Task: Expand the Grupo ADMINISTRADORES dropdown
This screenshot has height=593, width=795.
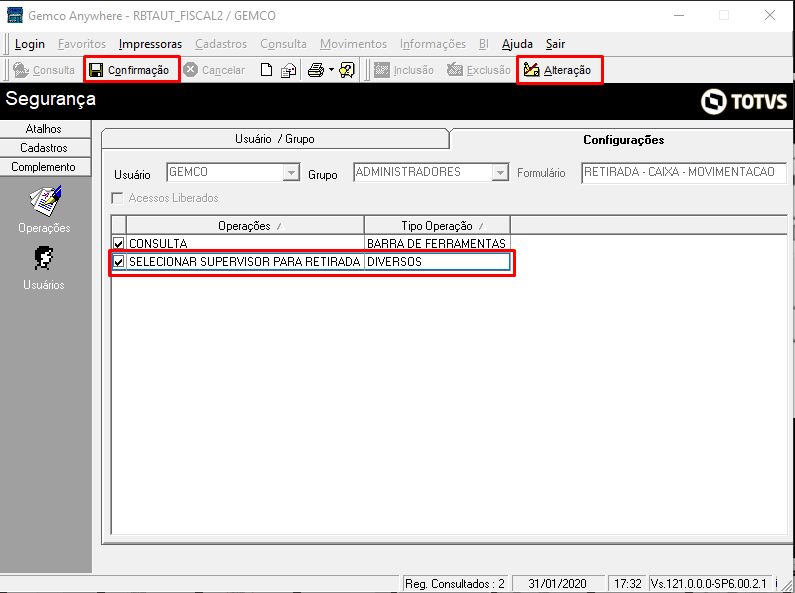Action: [500, 173]
